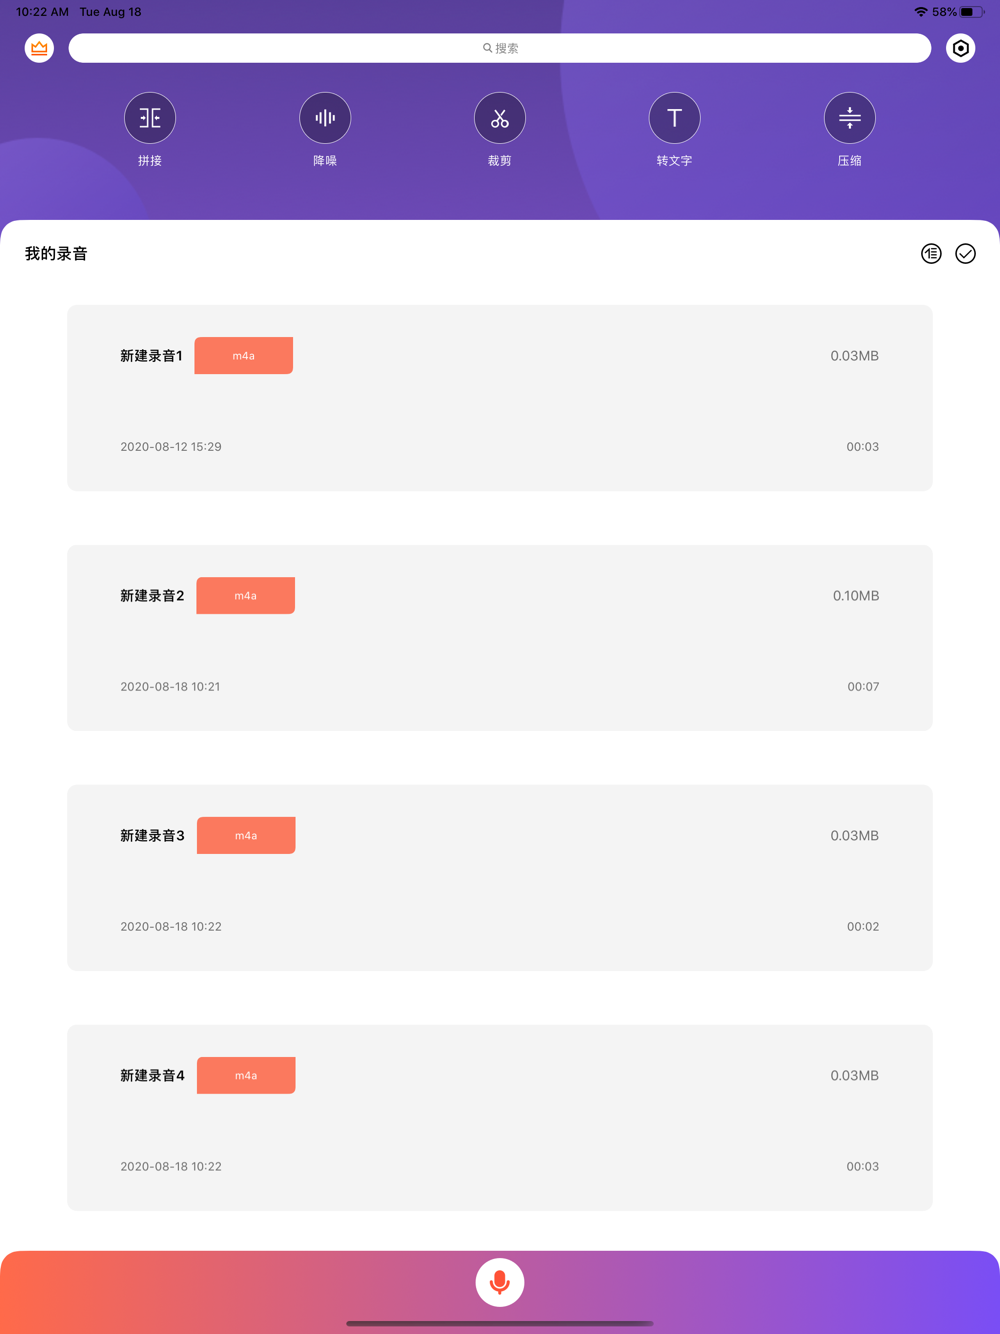Open the 拼接 audio merge tool
The width and height of the screenshot is (1000, 1334).
pyautogui.click(x=150, y=118)
